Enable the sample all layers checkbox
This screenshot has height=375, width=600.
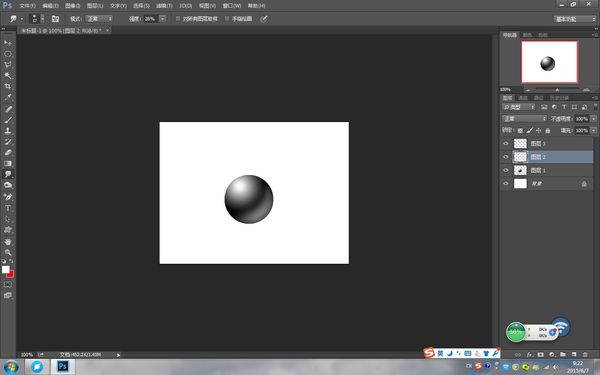point(178,18)
